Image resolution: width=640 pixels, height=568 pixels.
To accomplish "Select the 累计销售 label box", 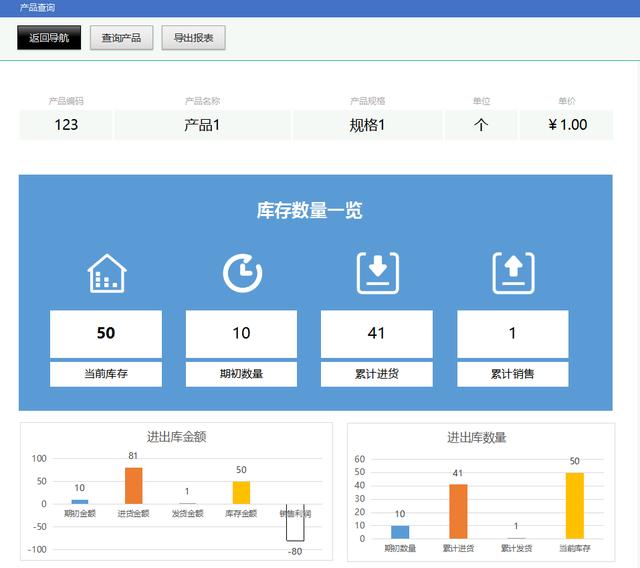I will pos(512,374).
